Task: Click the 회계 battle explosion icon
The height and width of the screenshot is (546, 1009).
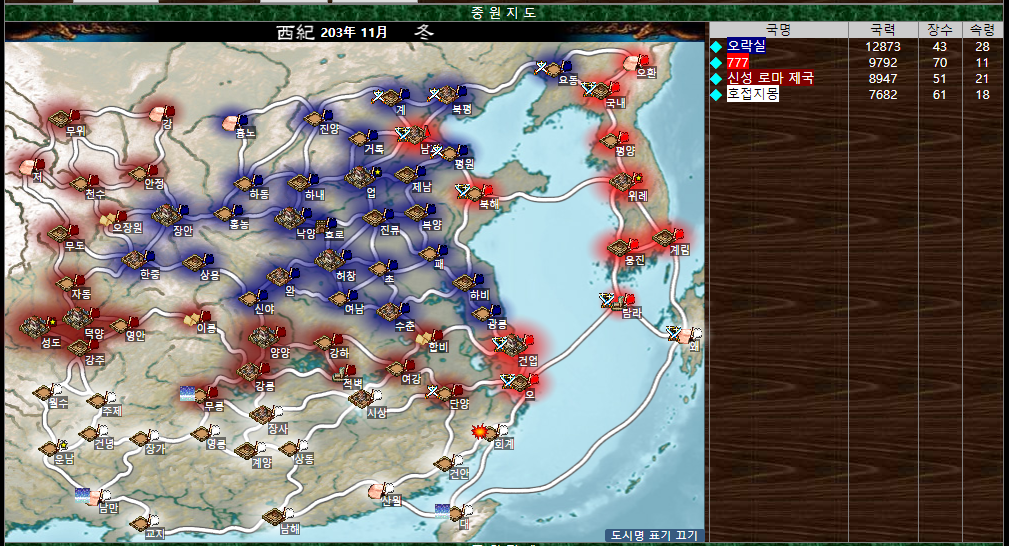Action: click(x=480, y=431)
